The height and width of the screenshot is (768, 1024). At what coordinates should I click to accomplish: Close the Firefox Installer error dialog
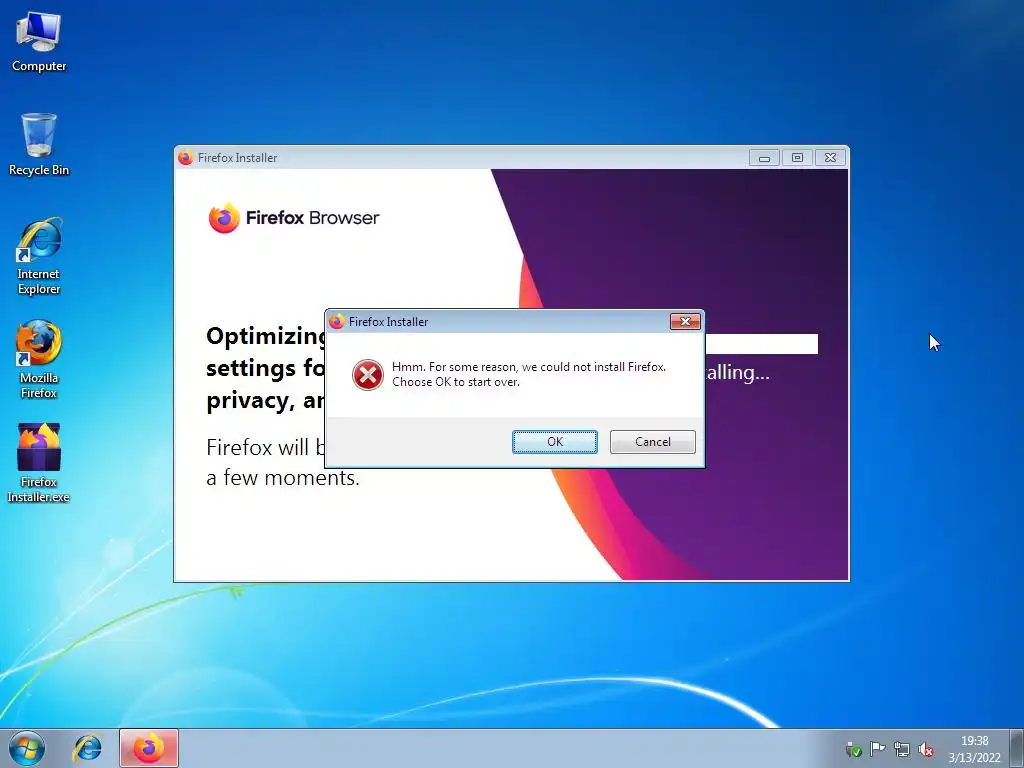[685, 321]
